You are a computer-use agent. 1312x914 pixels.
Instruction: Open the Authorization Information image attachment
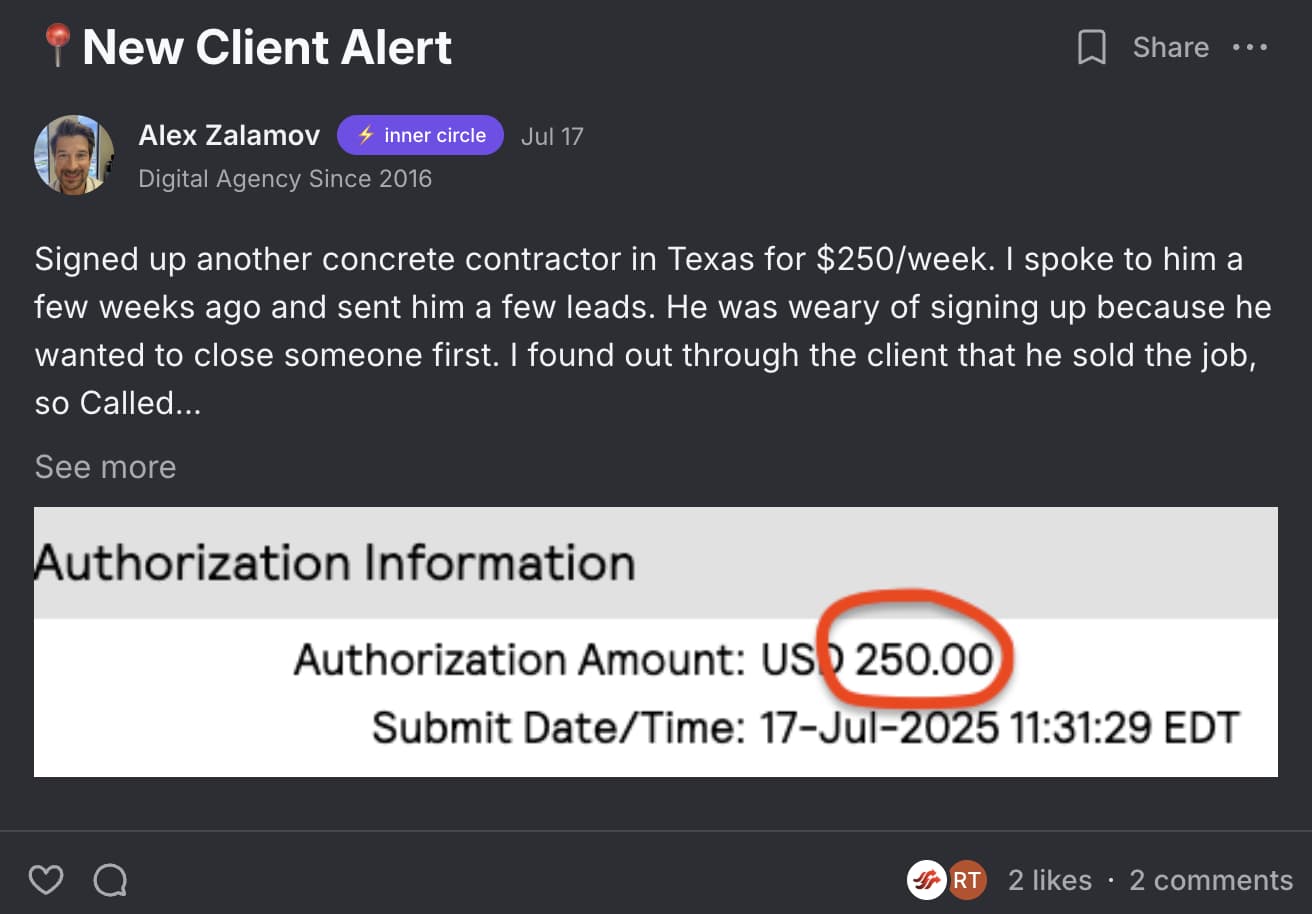[x=655, y=641]
